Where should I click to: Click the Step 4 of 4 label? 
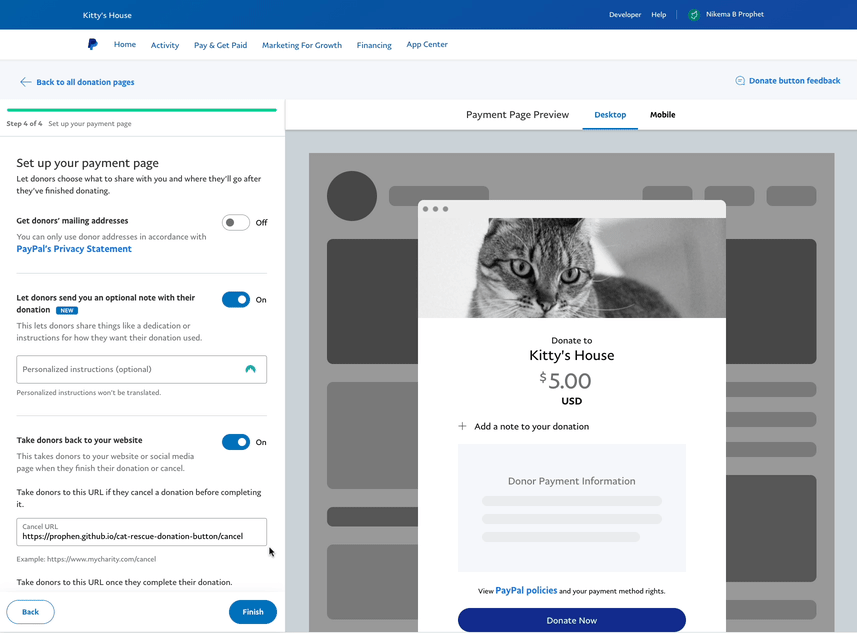pos(24,124)
